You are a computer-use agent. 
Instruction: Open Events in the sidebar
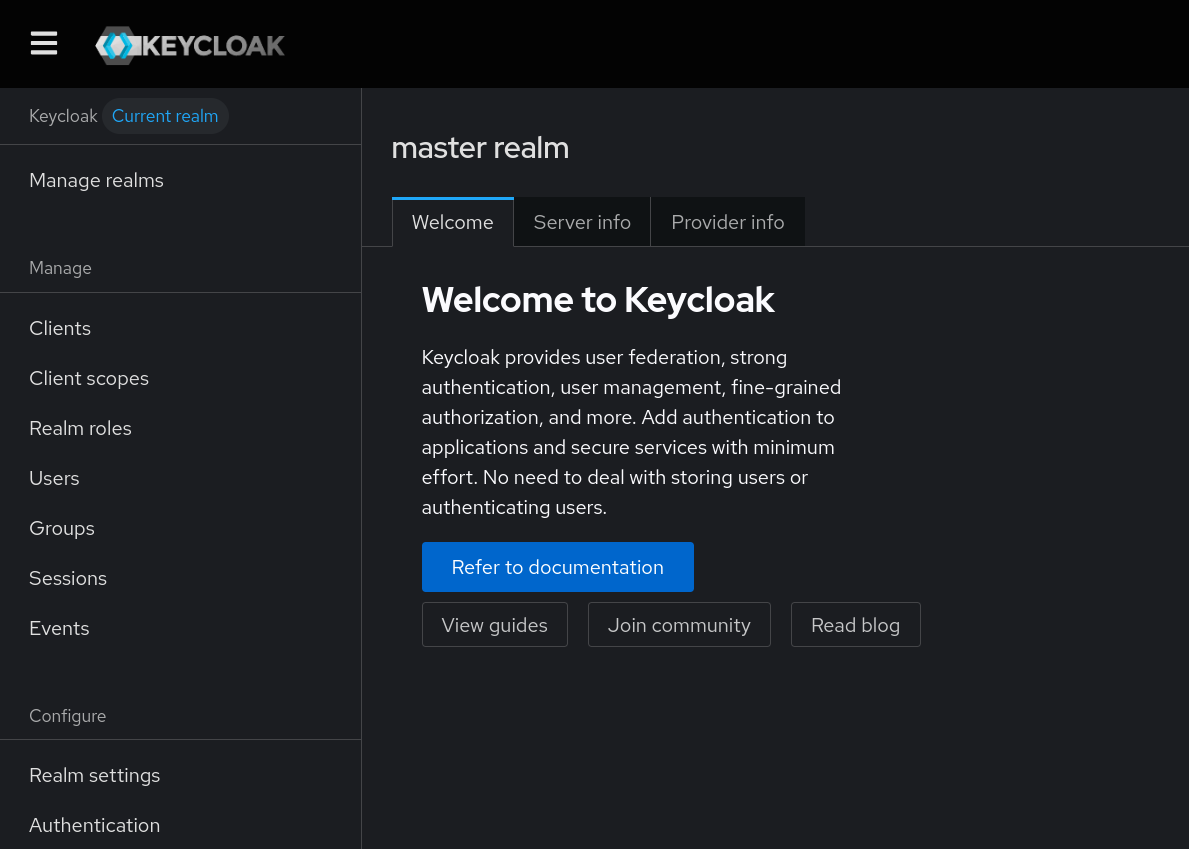coord(59,628)
